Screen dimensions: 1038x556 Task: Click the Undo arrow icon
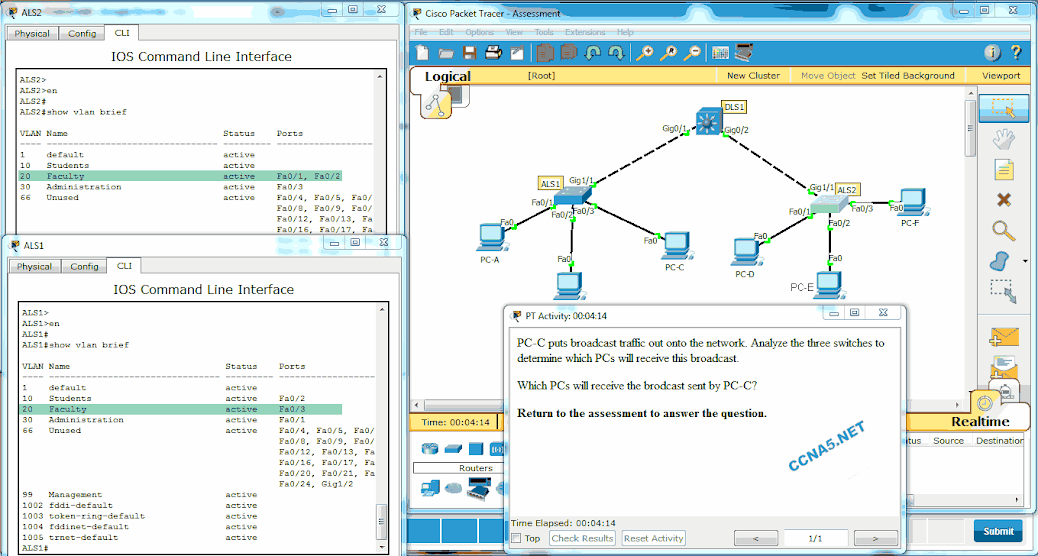coord(592,53)
